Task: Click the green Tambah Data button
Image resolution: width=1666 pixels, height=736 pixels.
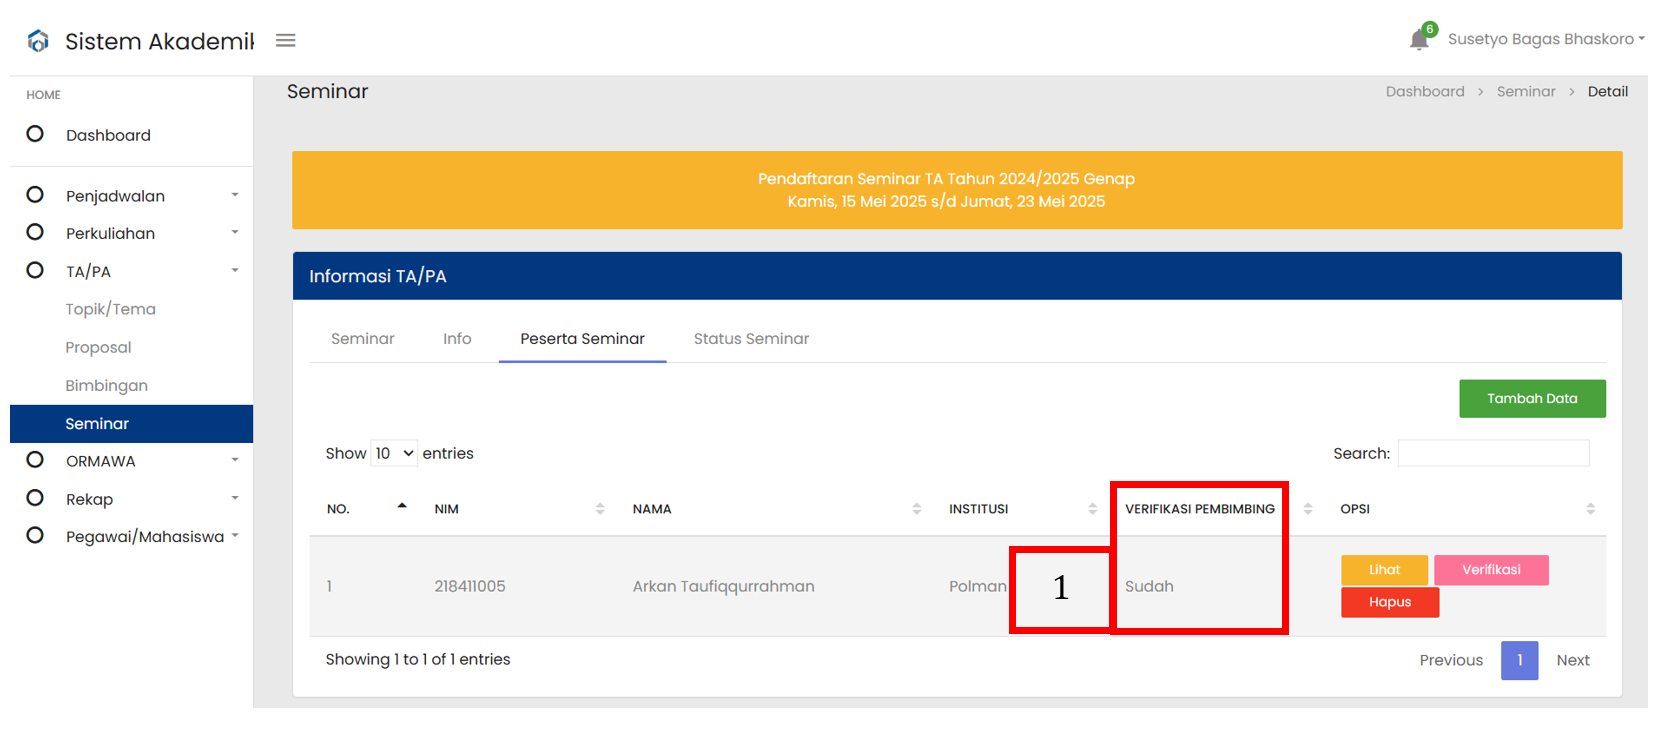Action: click(1532, 398)
